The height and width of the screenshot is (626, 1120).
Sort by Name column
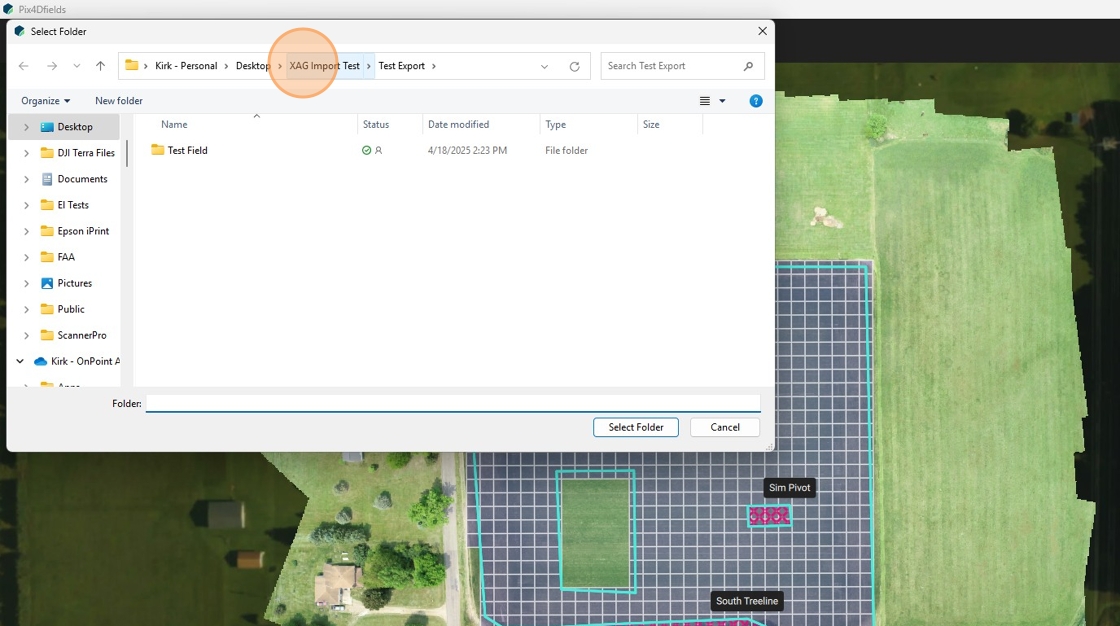(174, 124)
